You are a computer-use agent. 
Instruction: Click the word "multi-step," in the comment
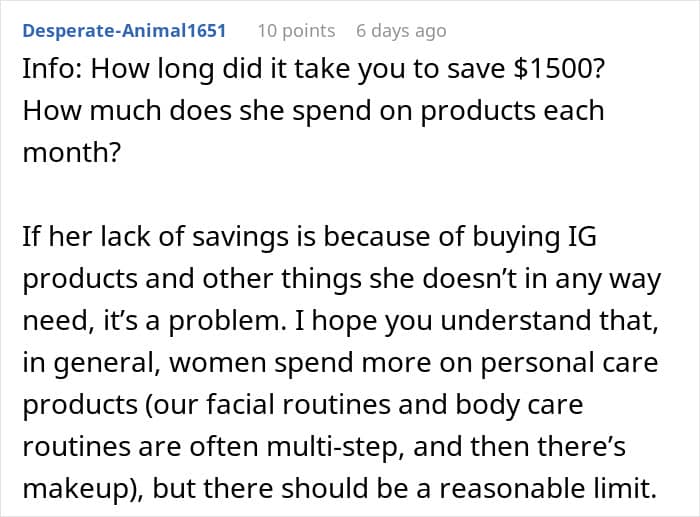coord(337,446)
